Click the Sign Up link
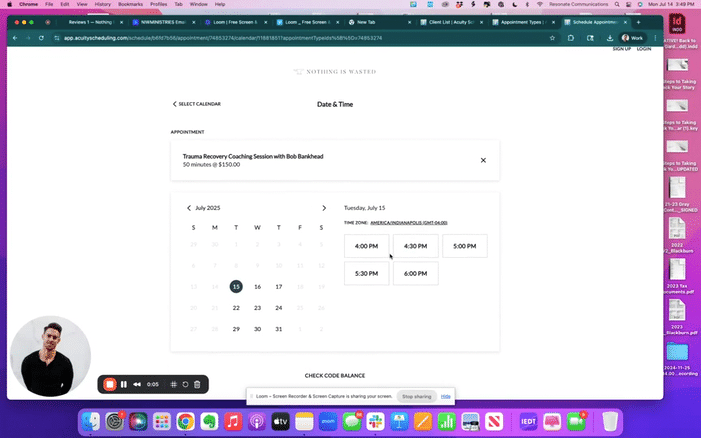 pos(621,49)
